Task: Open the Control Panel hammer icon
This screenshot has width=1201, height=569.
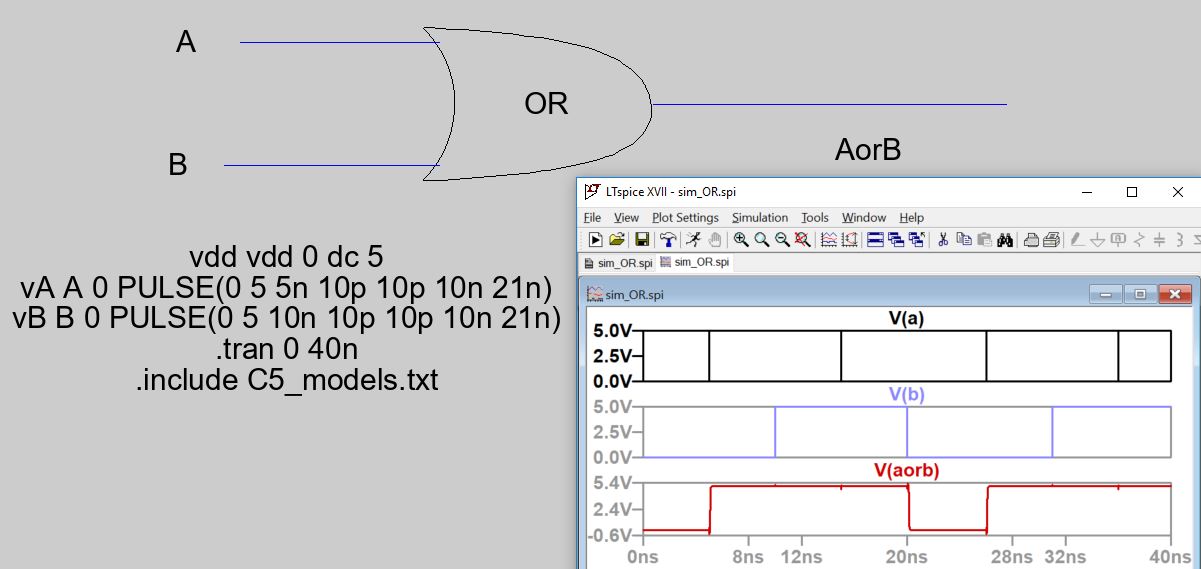Action: [667, 240]
